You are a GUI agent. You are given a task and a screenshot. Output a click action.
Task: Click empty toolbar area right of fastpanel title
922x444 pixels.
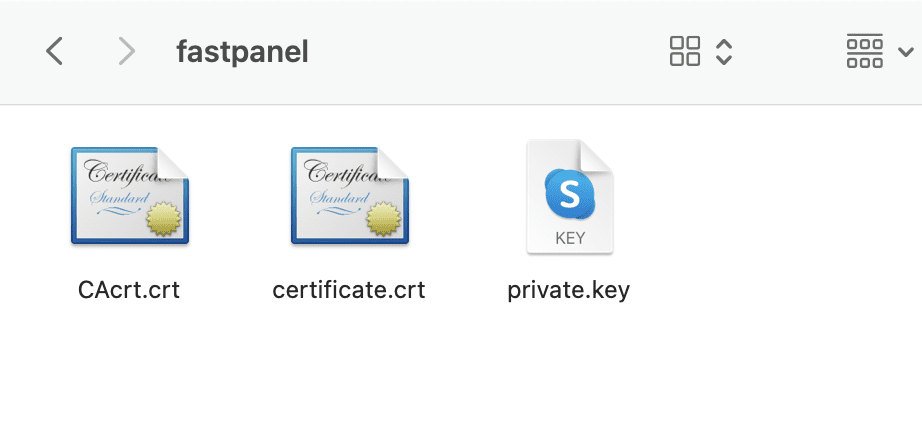coord(480,51)
